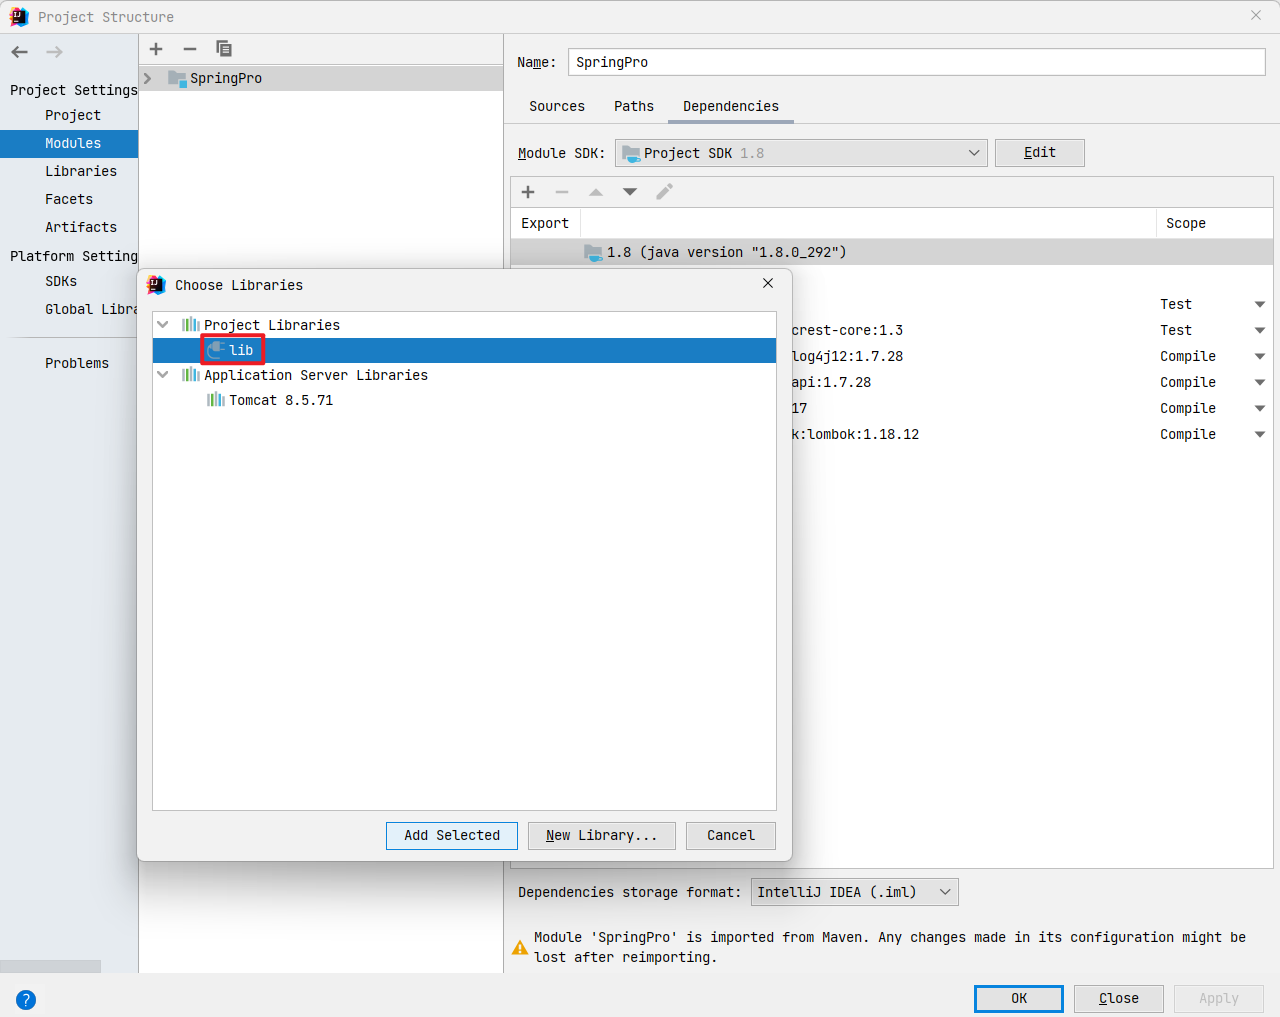The width and height of the screenshot is (1280, 1017).
Task: Open scope dropdown for api:1.7.28
Action: [x=1260, y=382]
